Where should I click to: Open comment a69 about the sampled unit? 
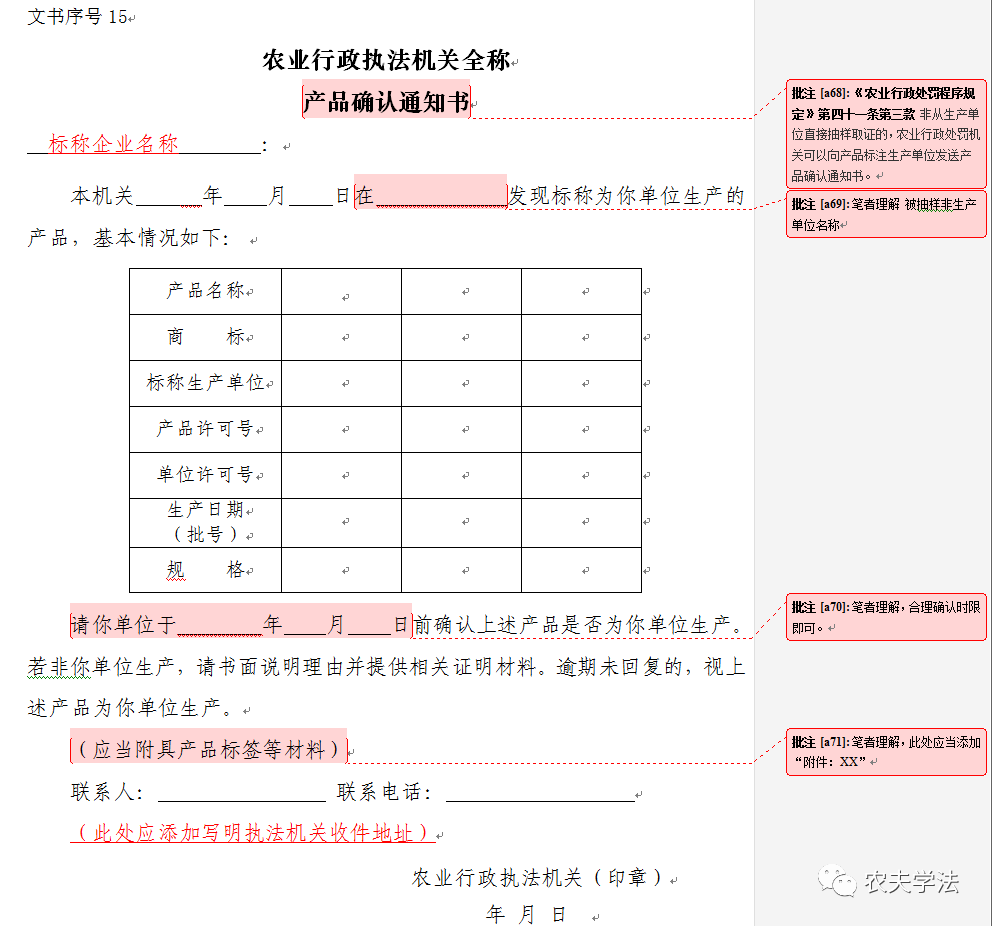point(885,214)
